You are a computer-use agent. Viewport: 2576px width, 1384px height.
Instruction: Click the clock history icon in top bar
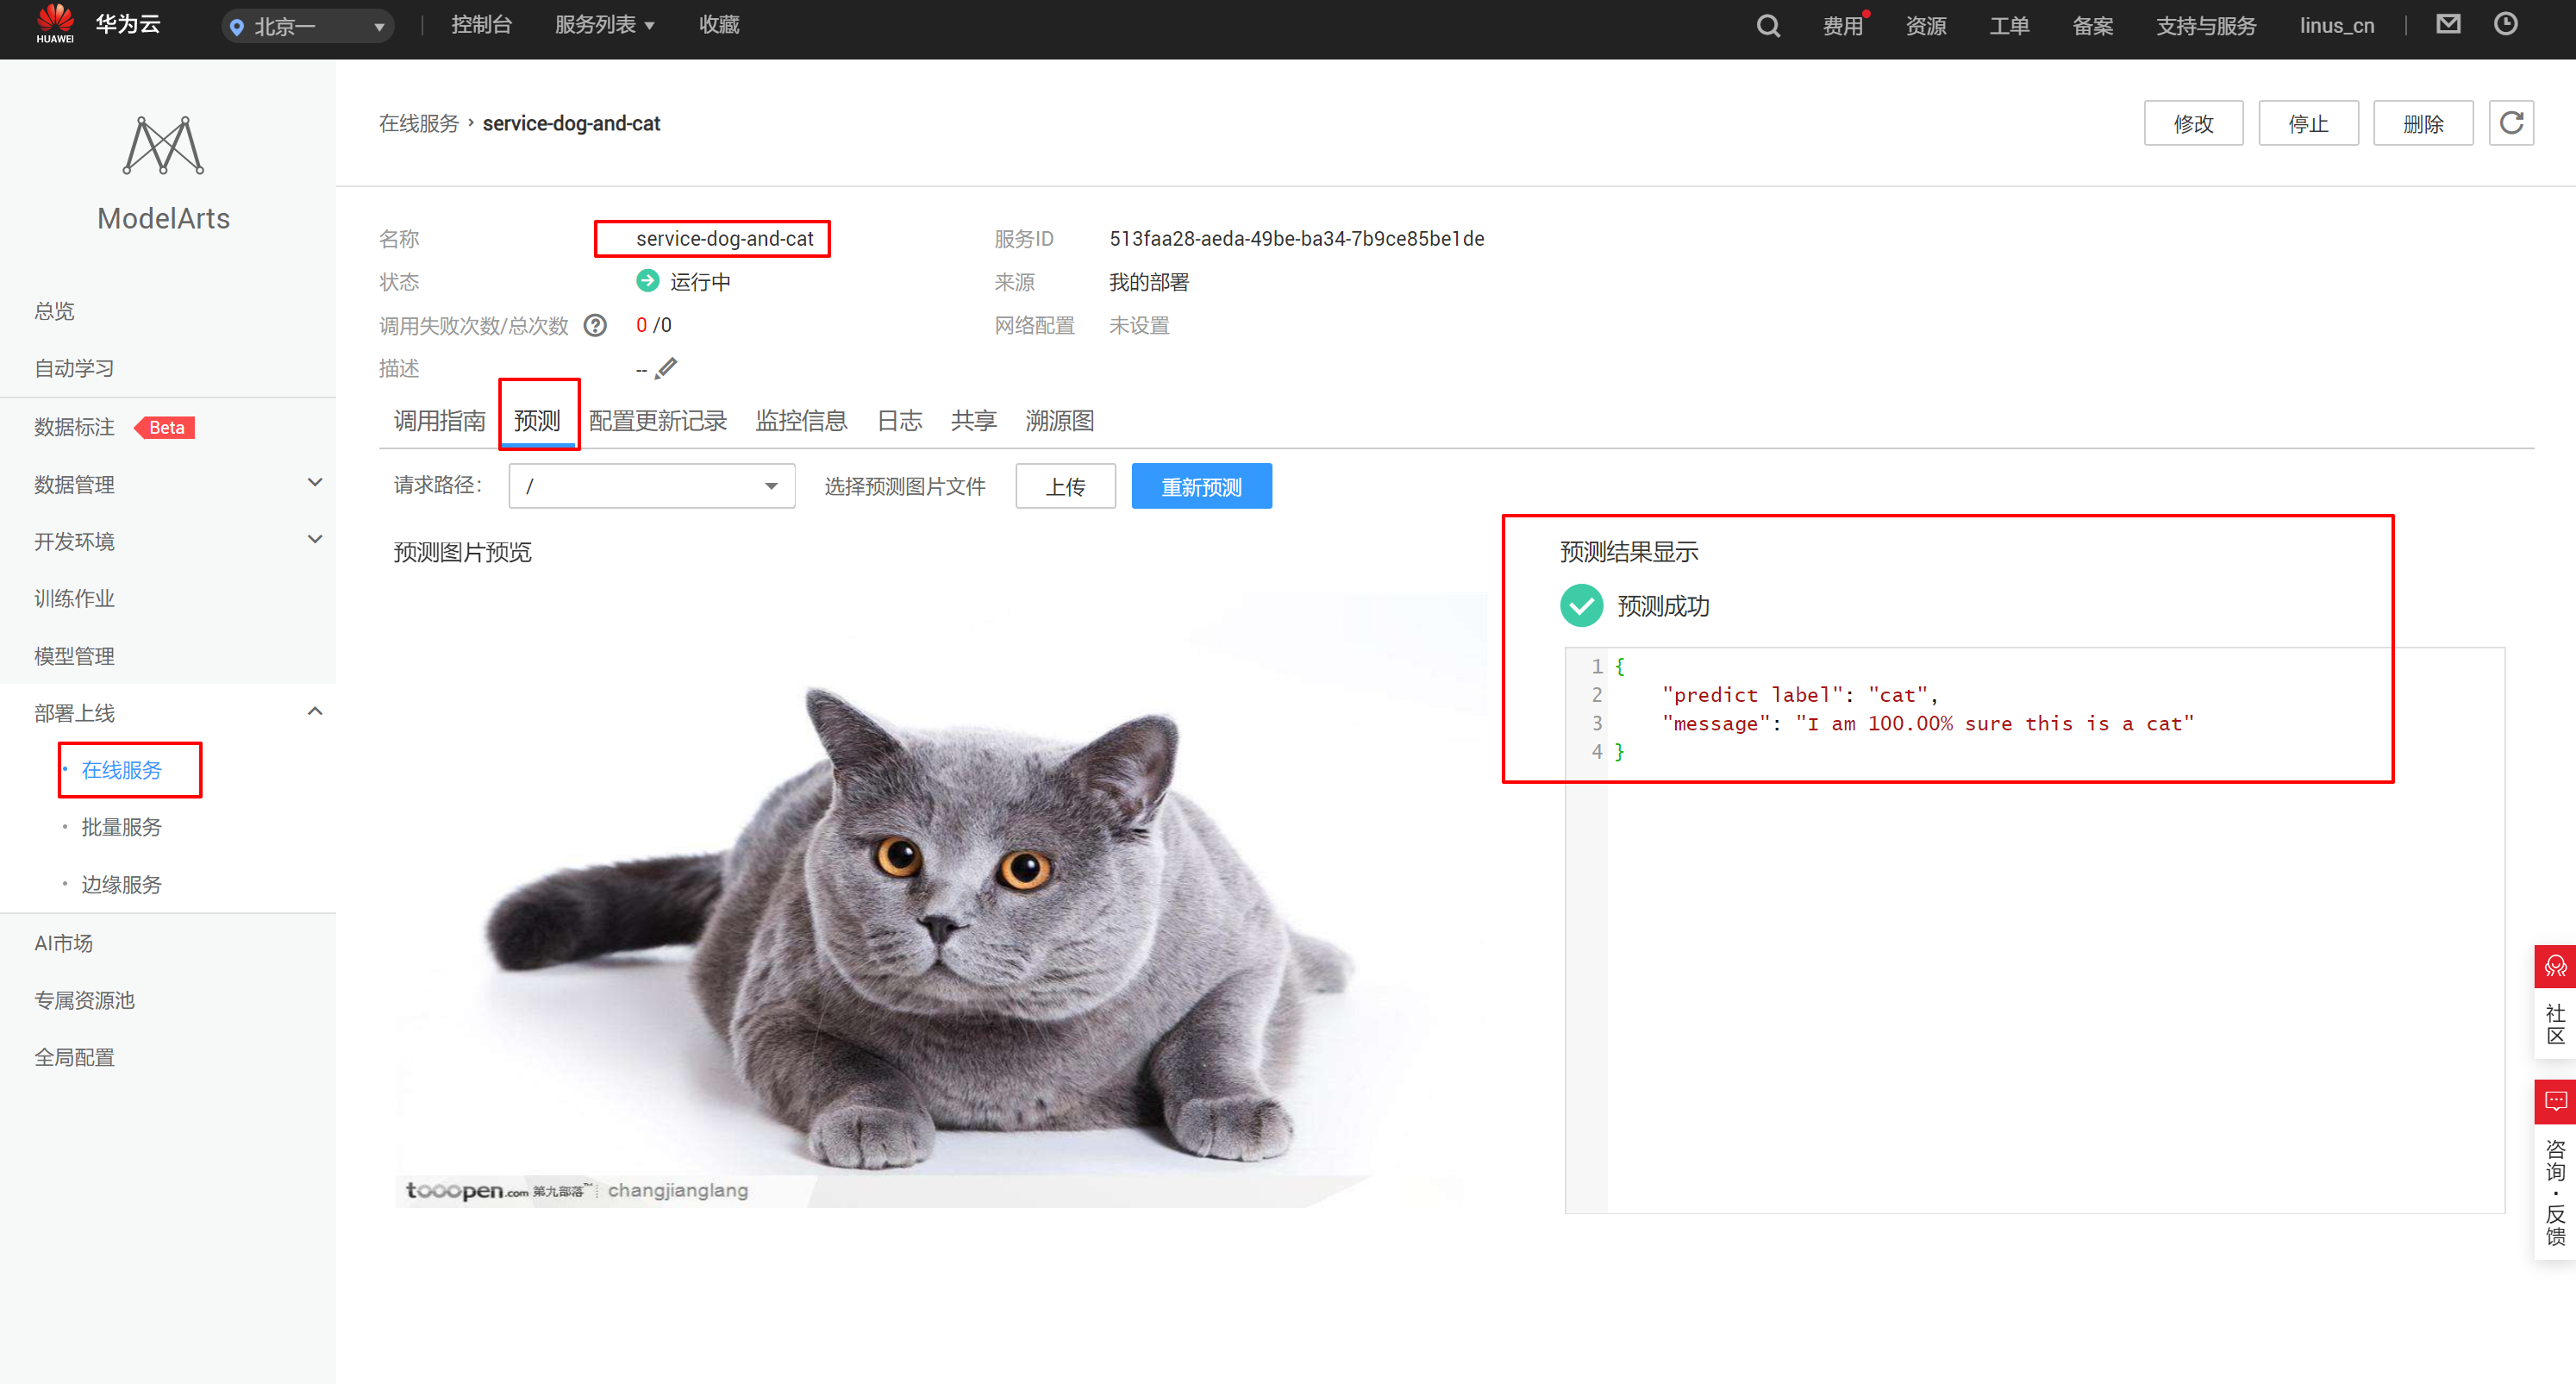[x=2505, y=25]
